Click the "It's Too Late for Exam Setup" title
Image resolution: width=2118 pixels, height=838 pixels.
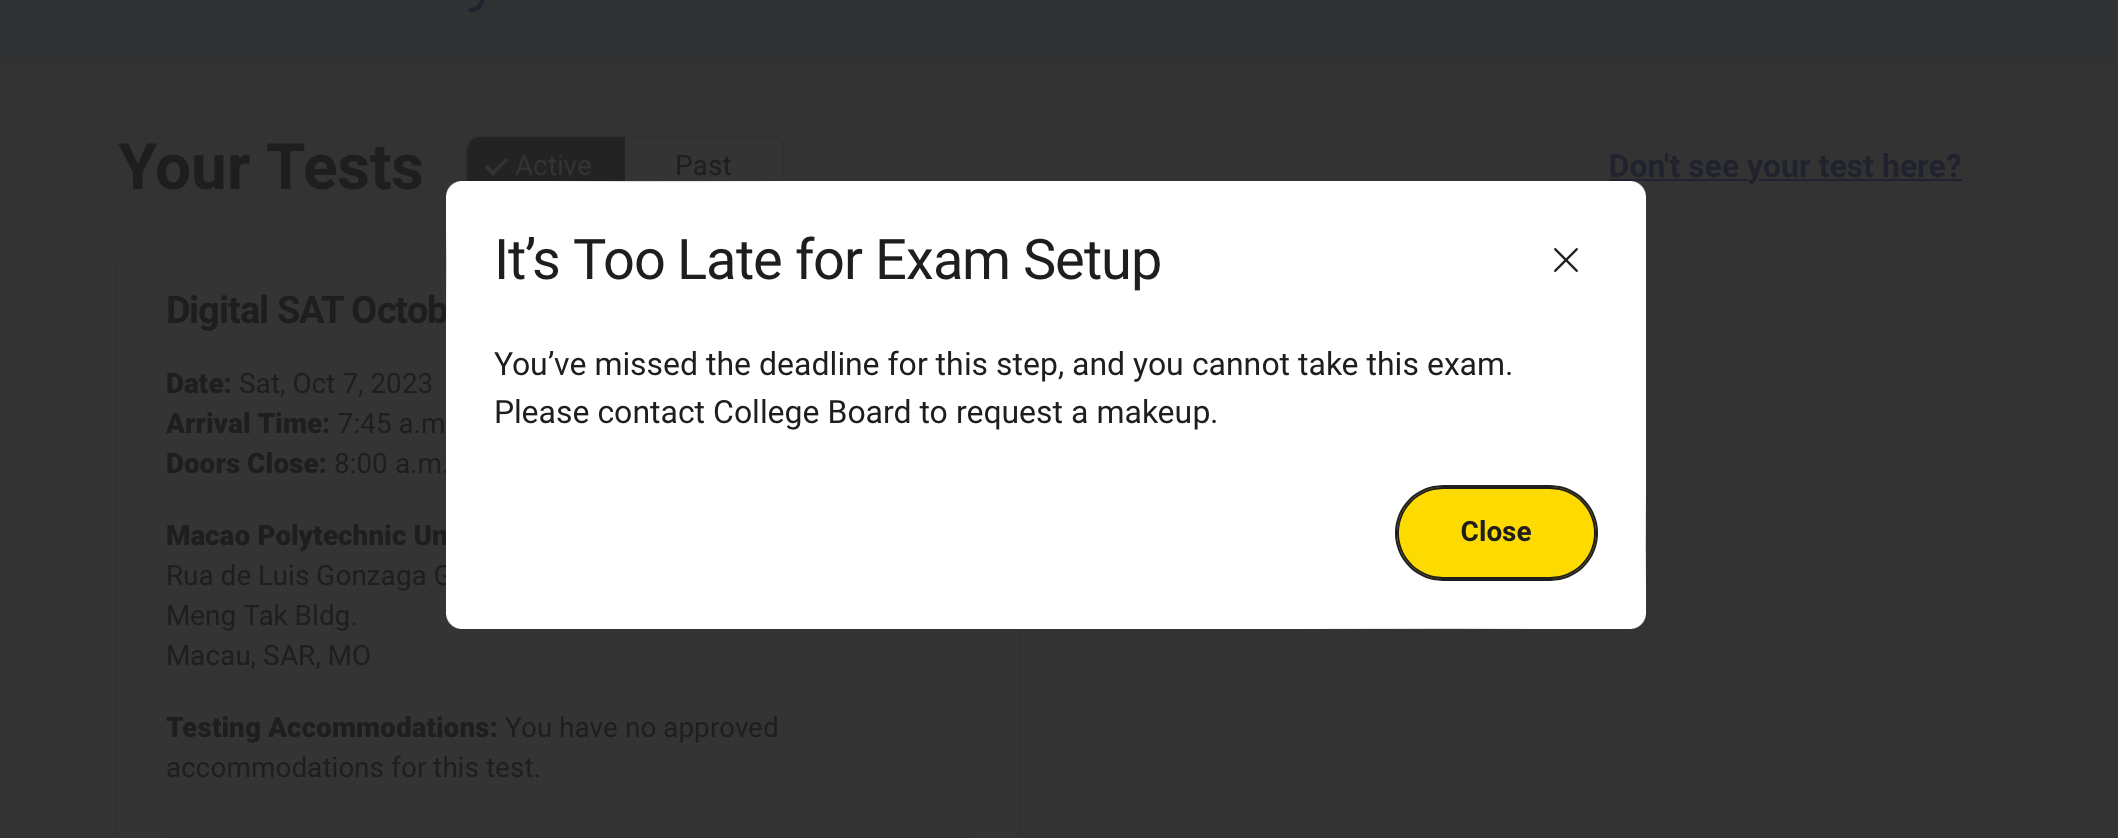(x=827, y=260)
